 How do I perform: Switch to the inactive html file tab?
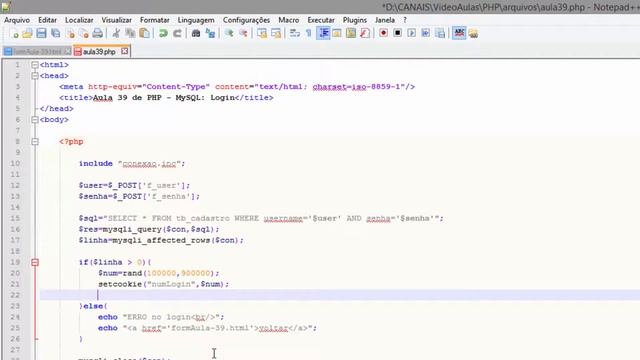point(38,51)
